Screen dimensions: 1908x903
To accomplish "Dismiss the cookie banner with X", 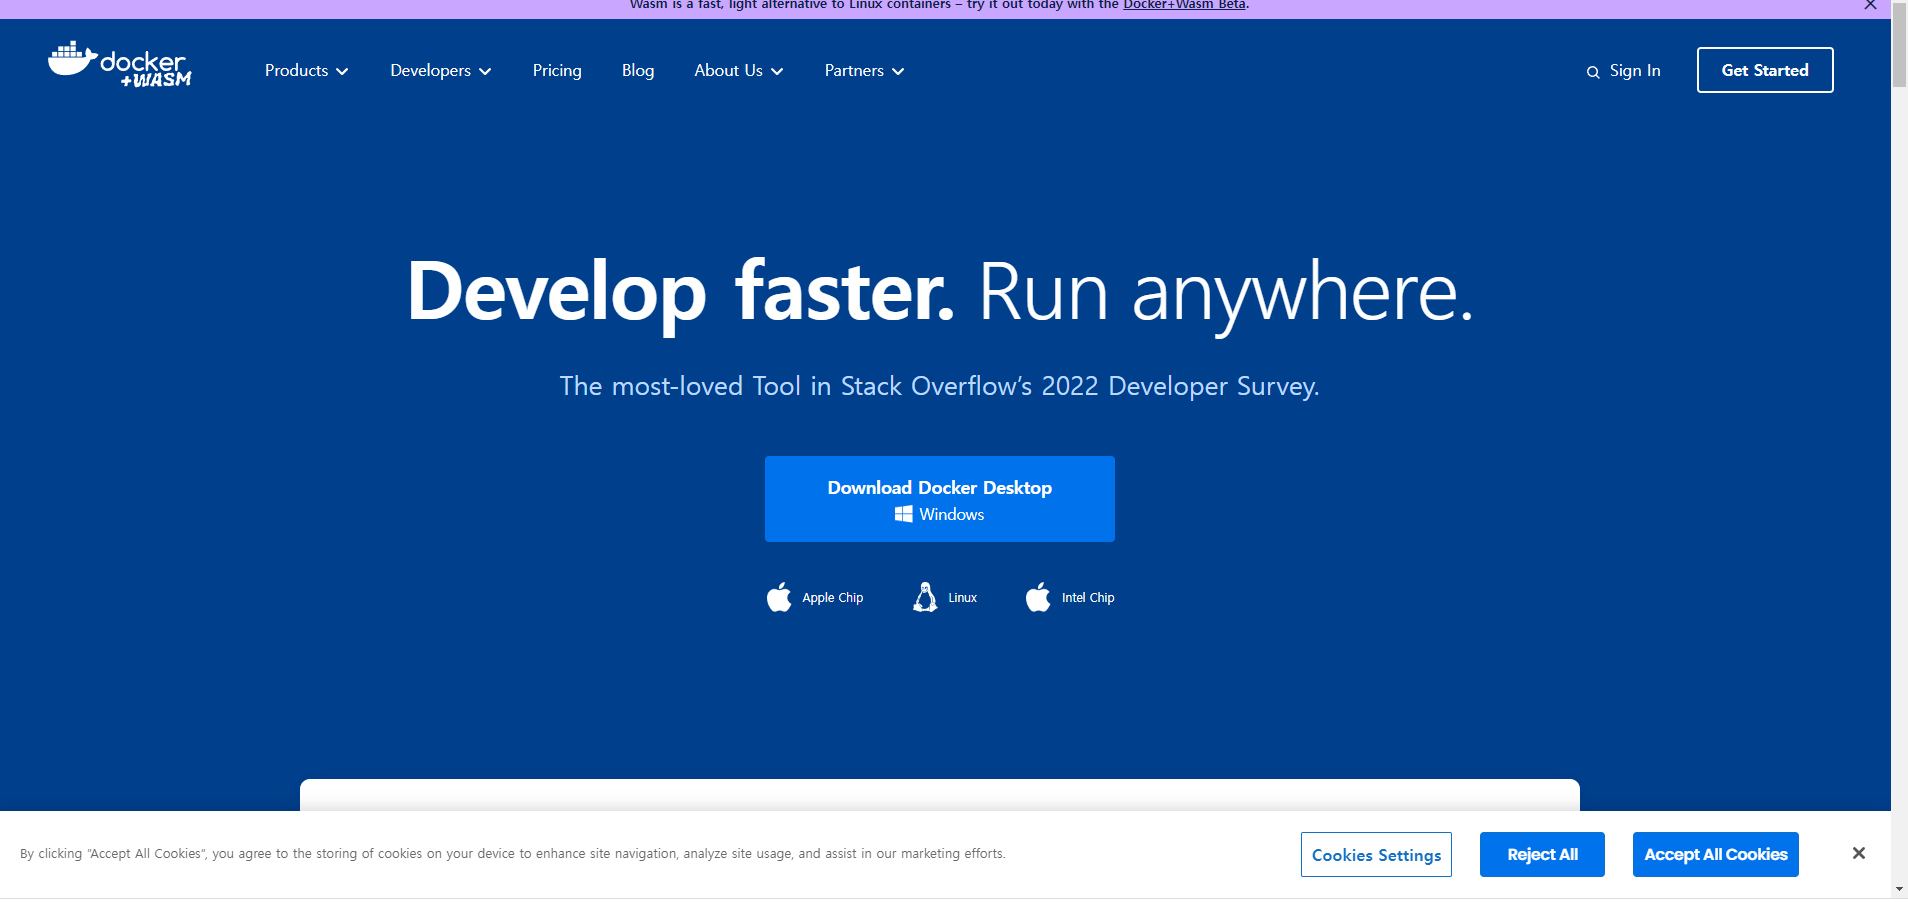I will coord(1858,853).
